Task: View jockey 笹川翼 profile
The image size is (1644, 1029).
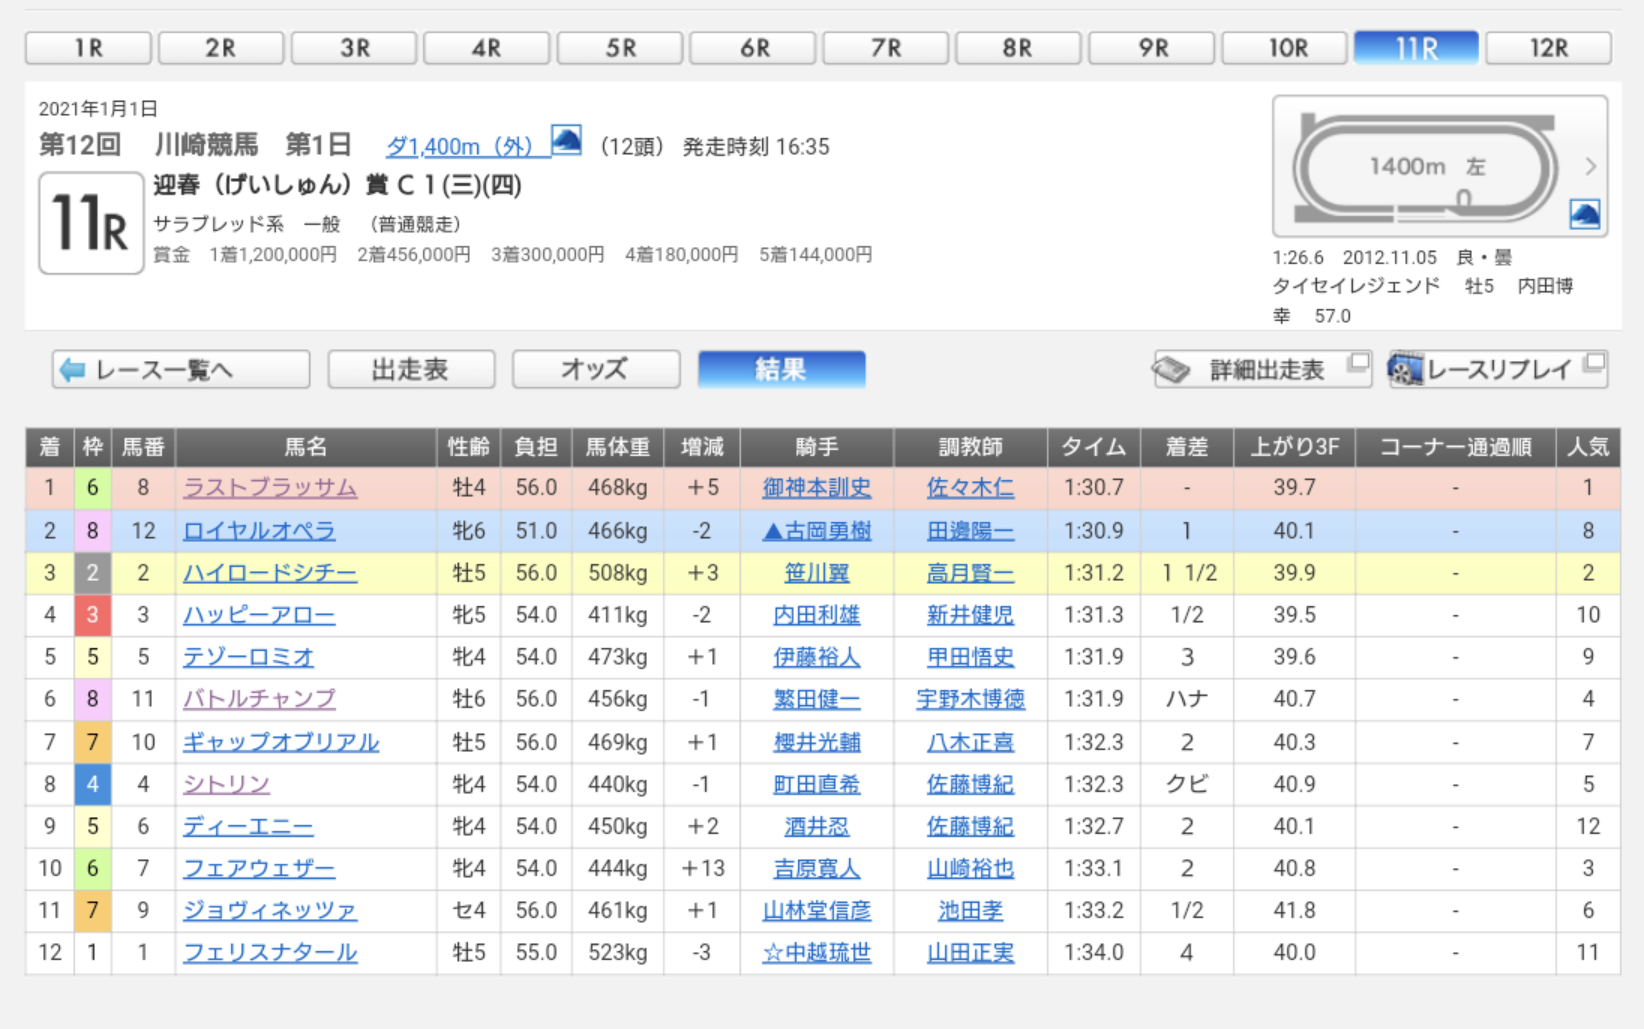Action: [x=816, y=573]
